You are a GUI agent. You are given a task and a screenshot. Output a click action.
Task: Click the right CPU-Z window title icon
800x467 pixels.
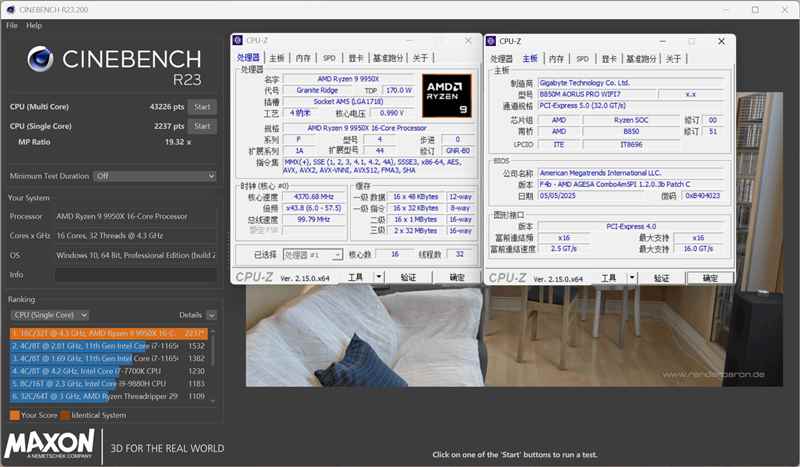coord(491,41)
